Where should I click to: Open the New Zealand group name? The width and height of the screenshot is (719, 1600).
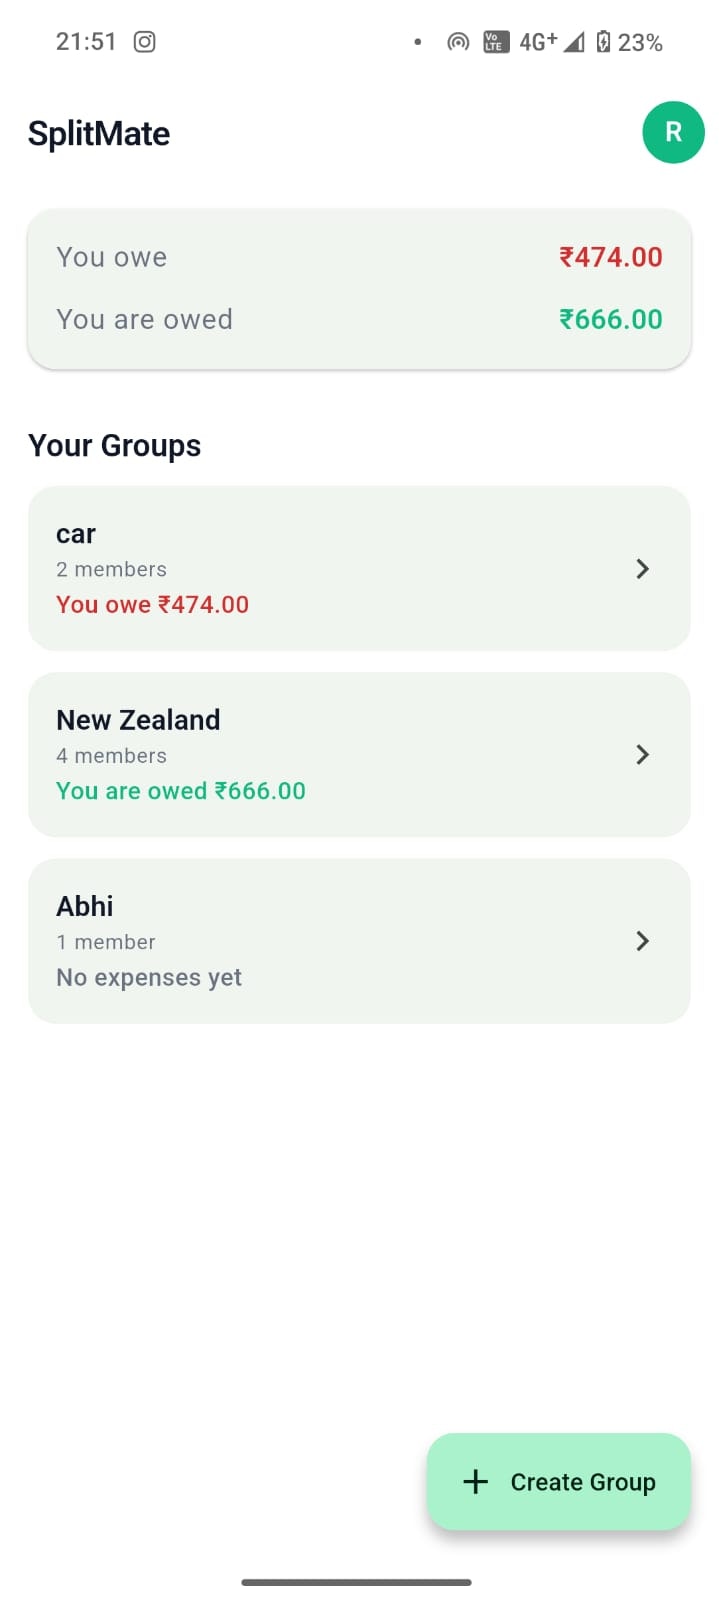[138, 720]
